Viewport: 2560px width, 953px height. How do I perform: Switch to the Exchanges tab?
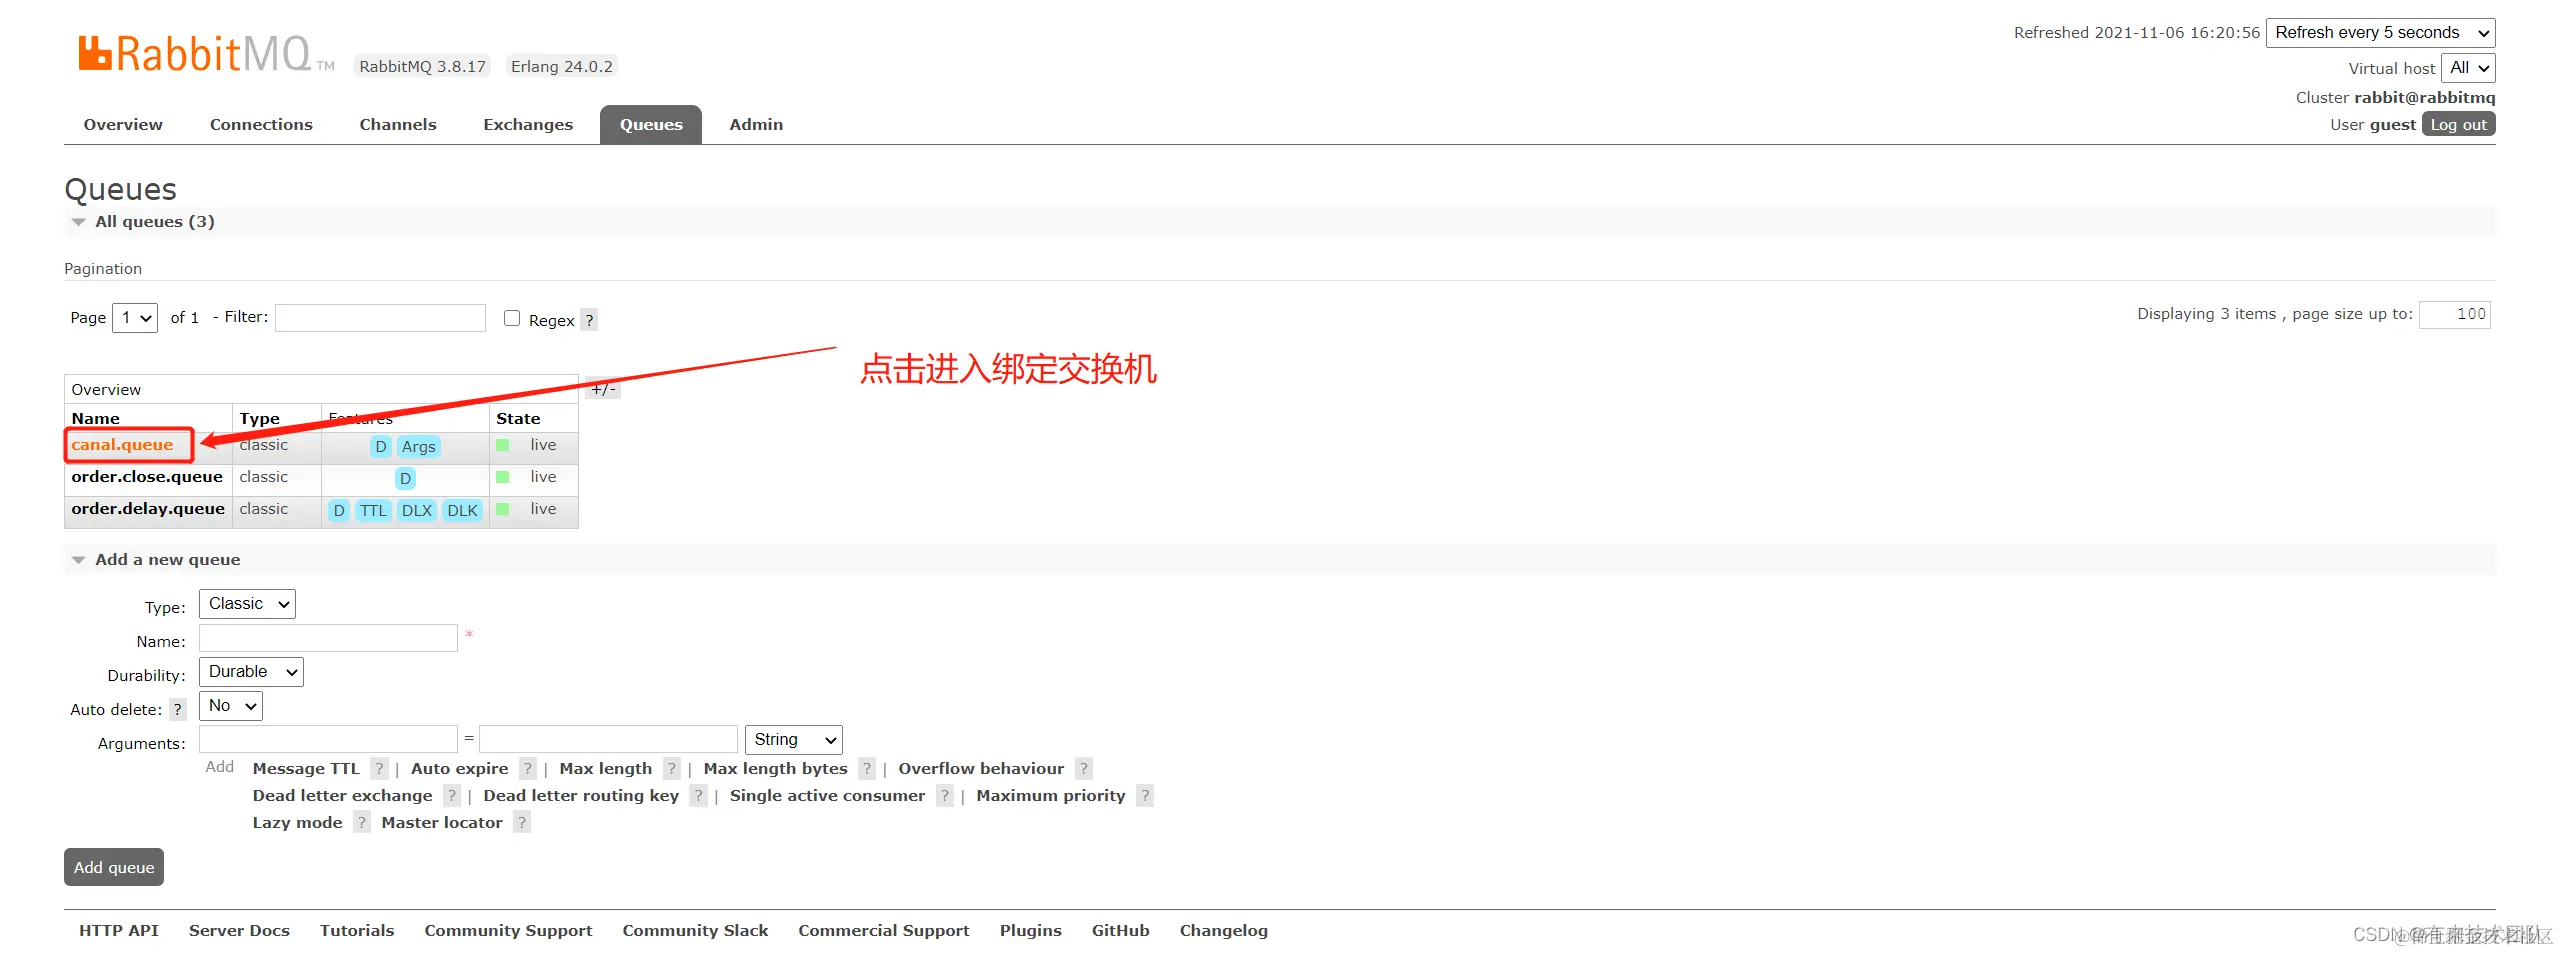(528, 125)
